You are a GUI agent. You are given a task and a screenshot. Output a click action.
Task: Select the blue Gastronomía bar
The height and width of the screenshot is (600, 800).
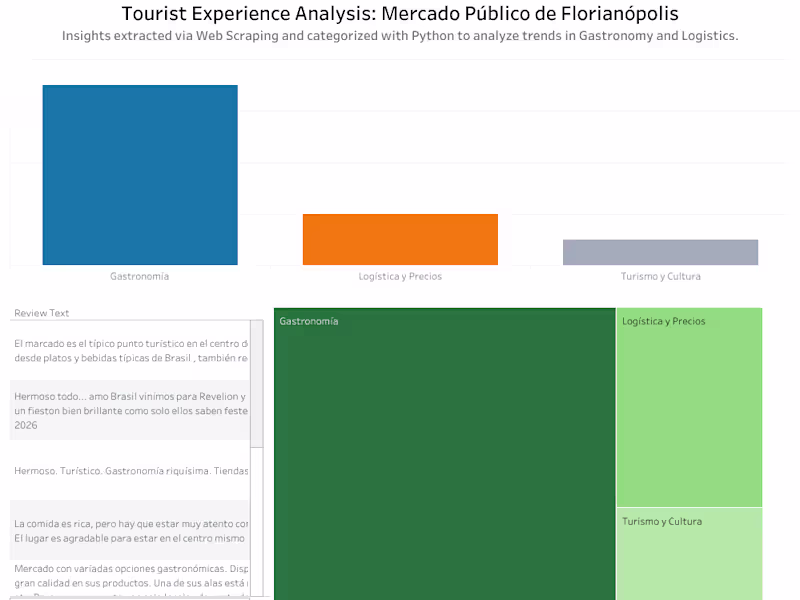click(x=140, y=175)
